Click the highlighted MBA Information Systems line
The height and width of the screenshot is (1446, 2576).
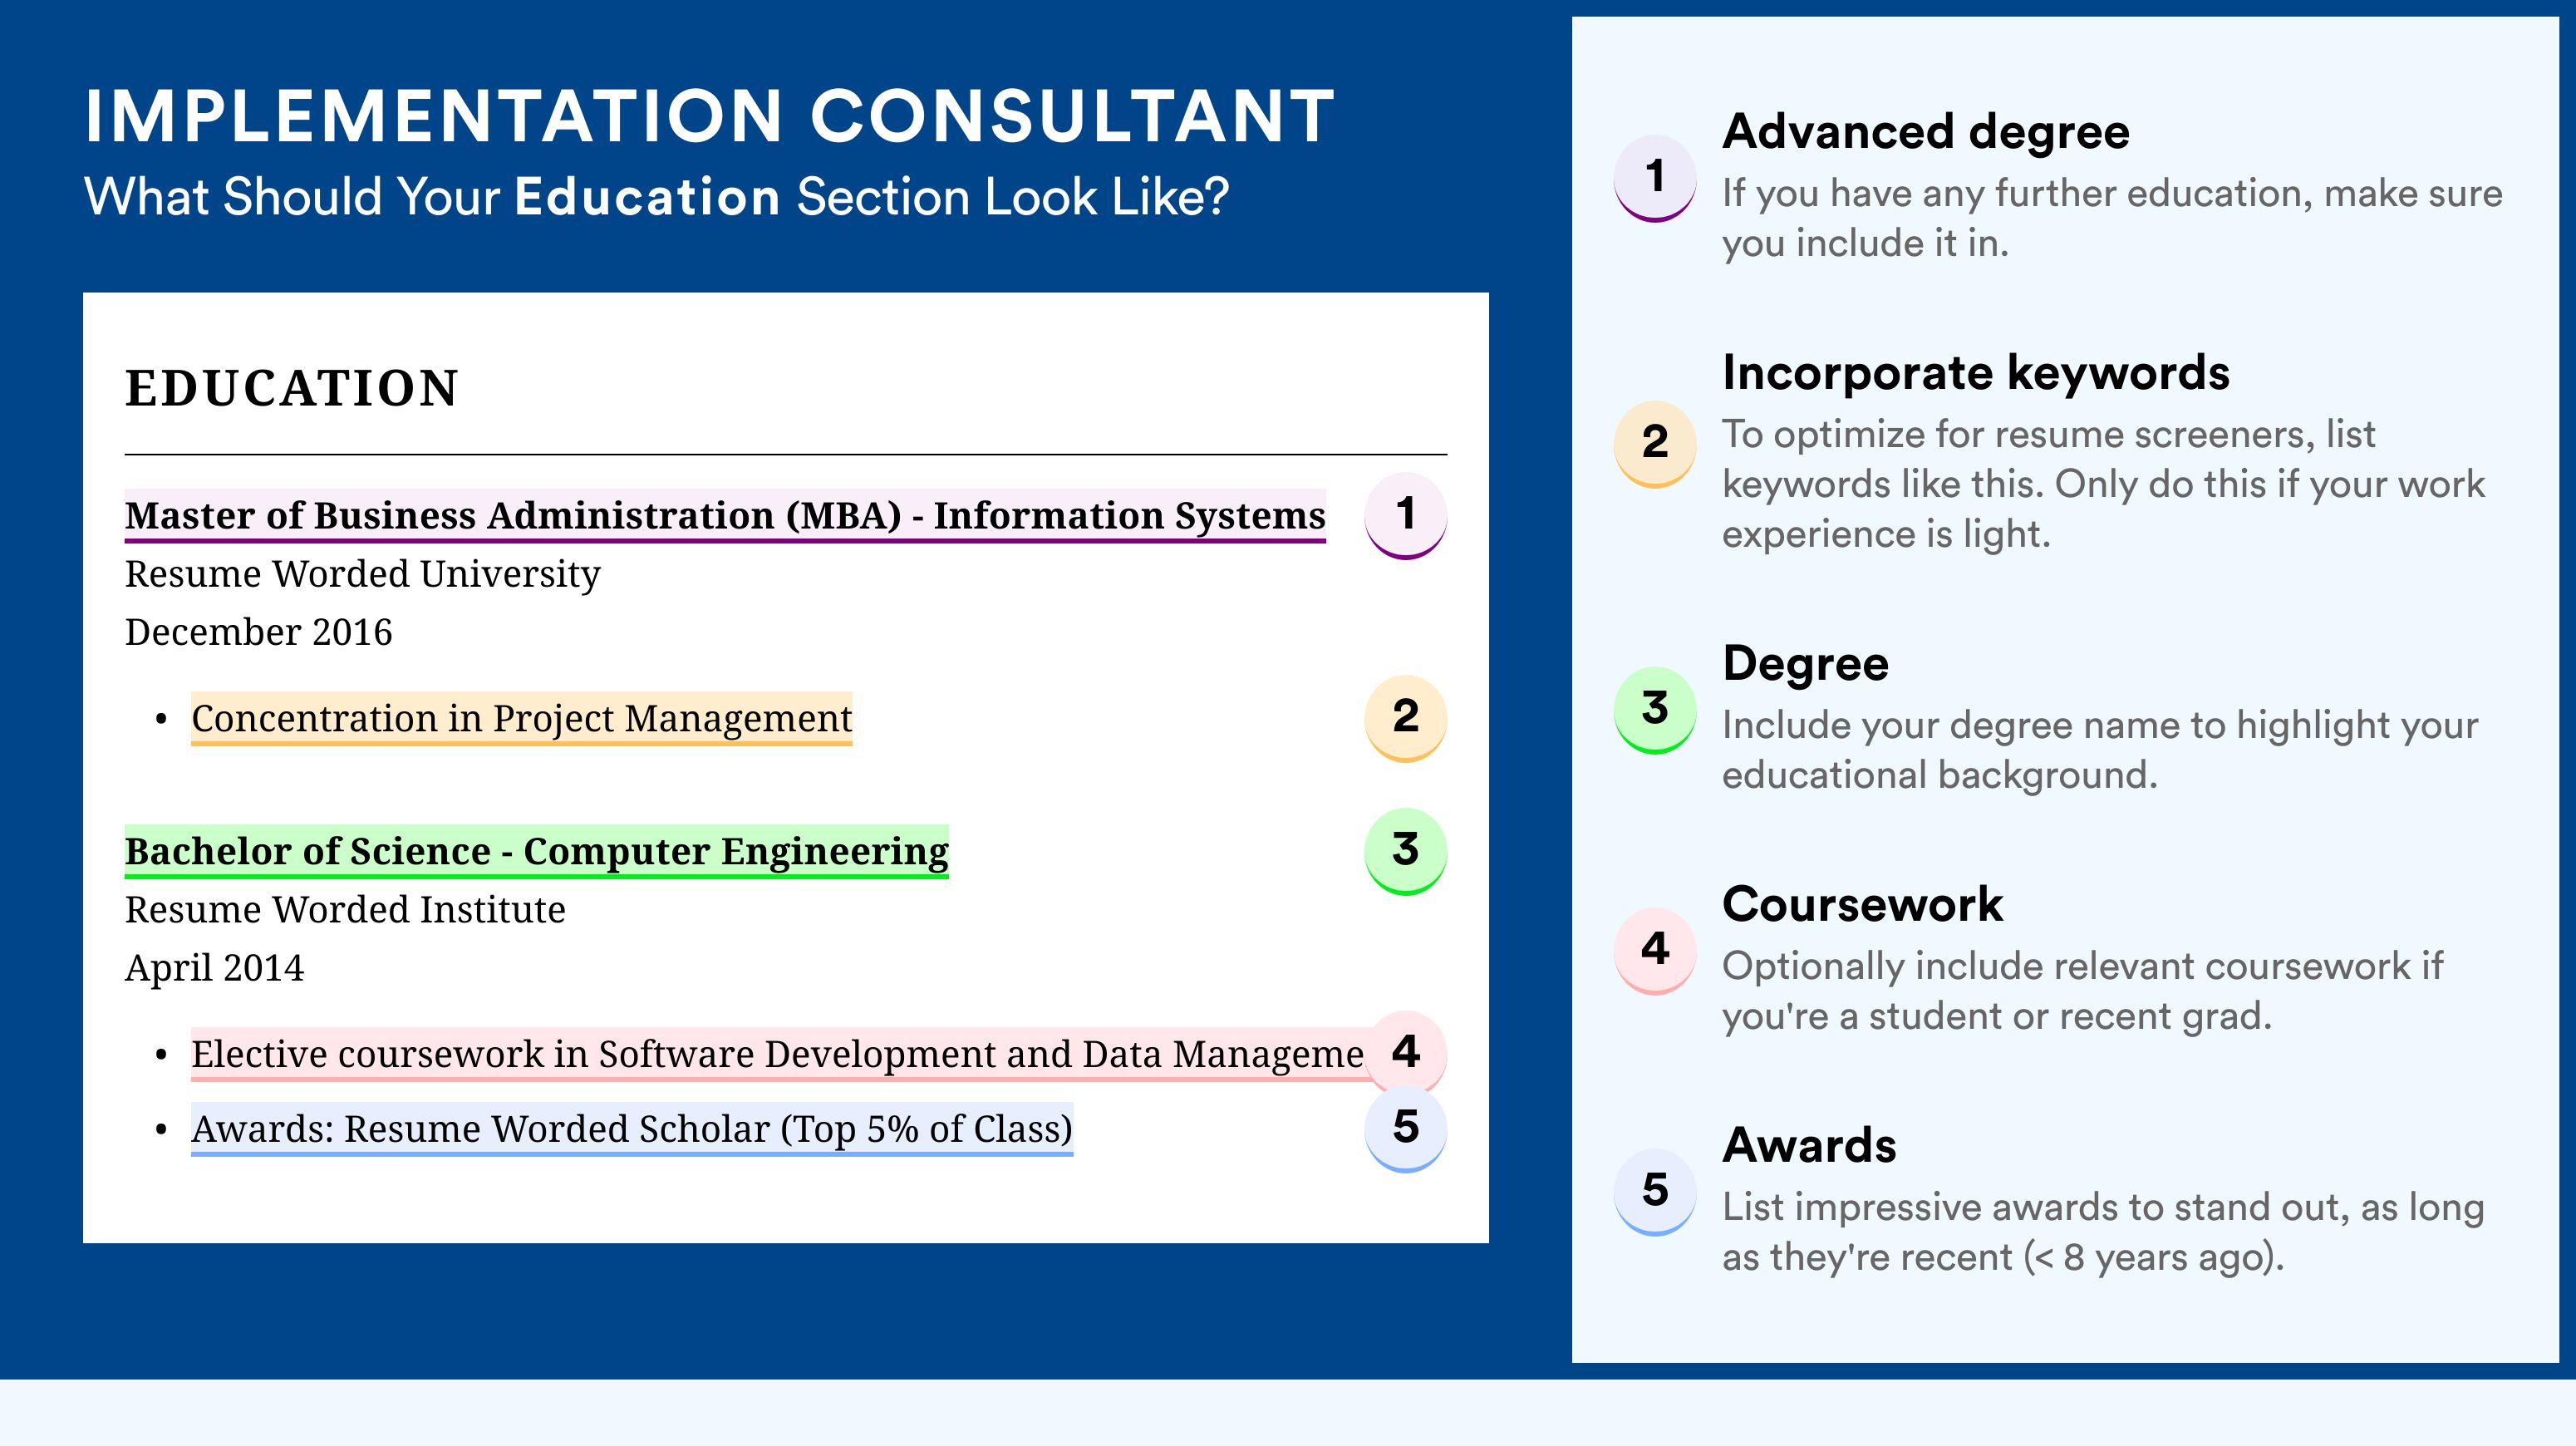[x=725, y=516]
